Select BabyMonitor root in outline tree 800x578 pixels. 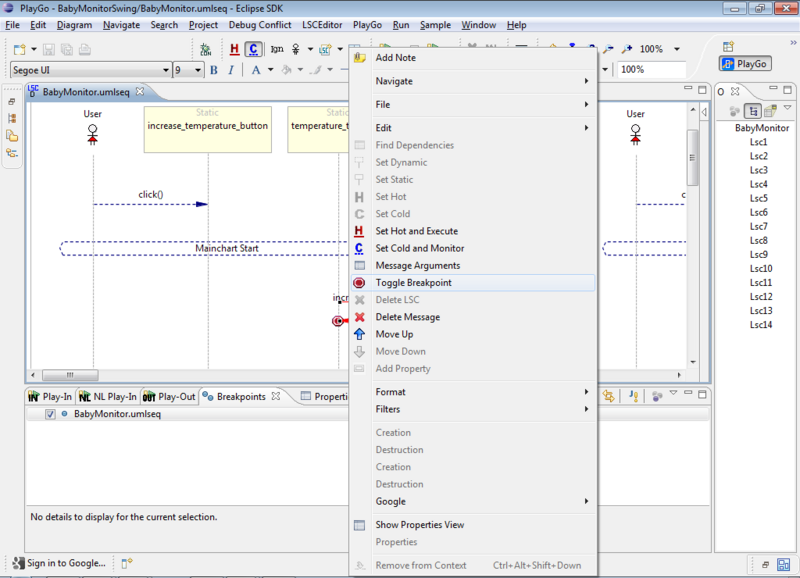tap(762, 128)
